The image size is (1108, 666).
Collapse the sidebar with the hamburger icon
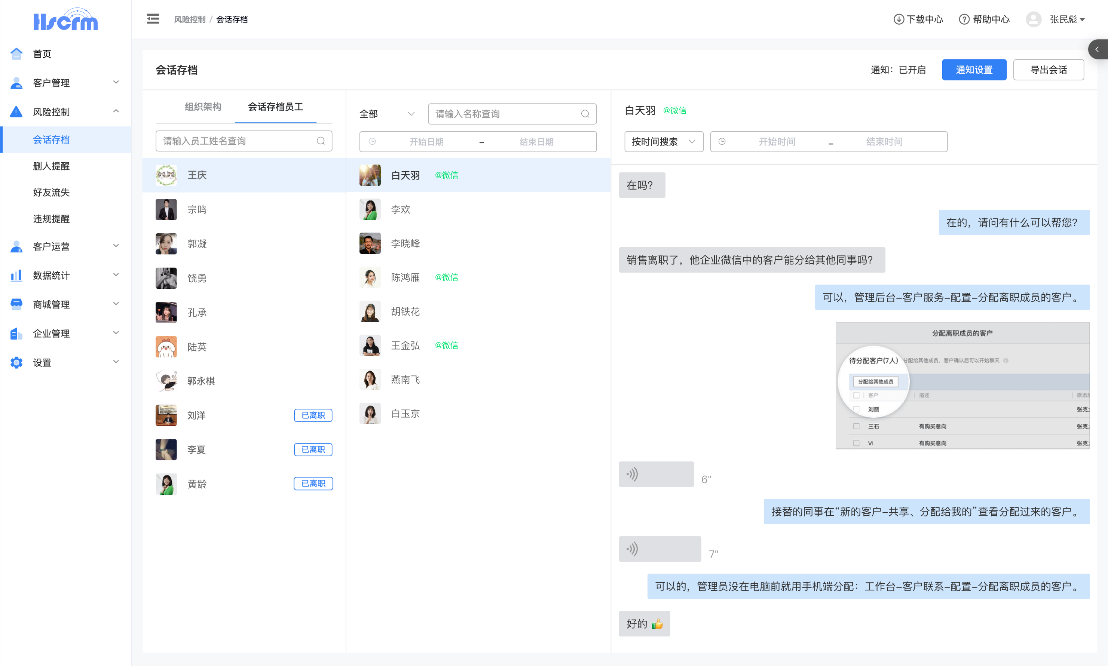(x=153, y=19)
